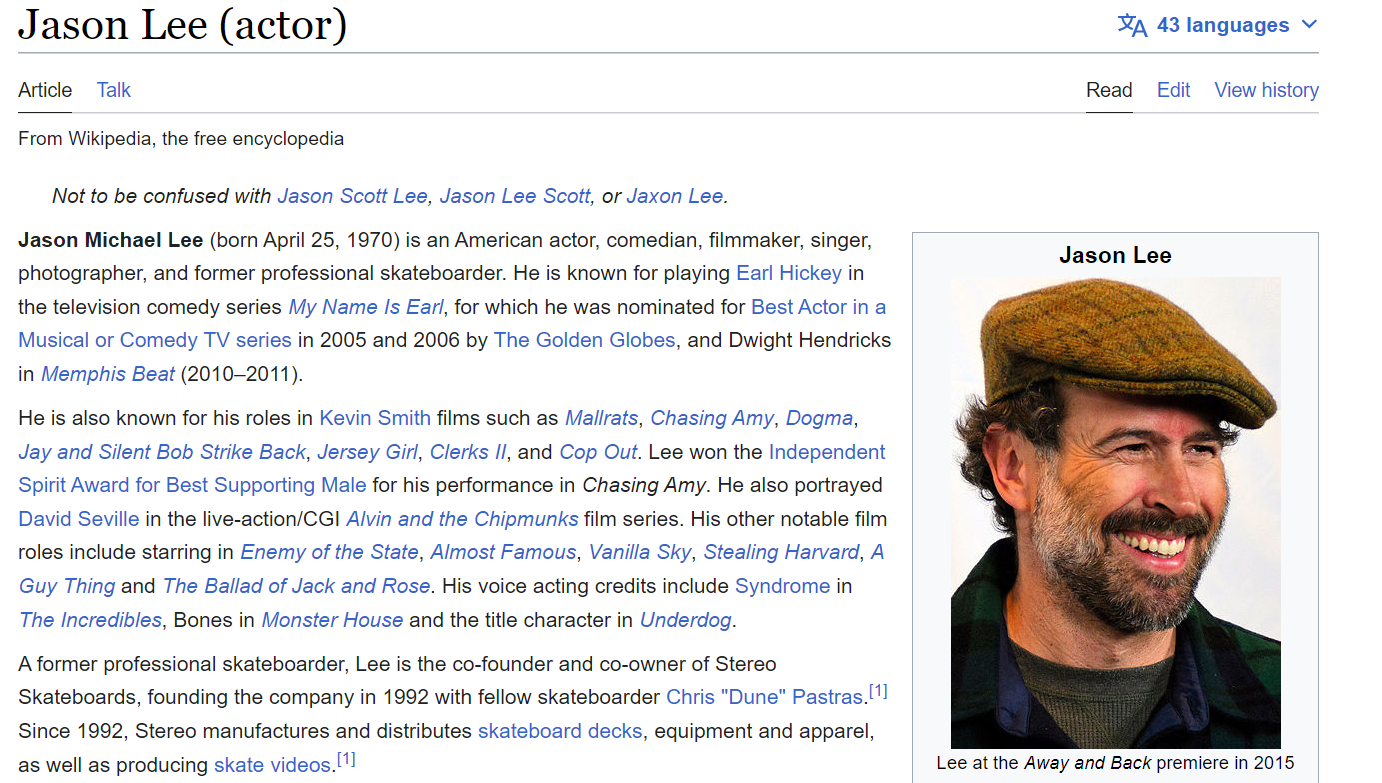This screenshot has height=783, width=1382.
Task: Open the My Name Is Earl link
Action: click(366, 307)
